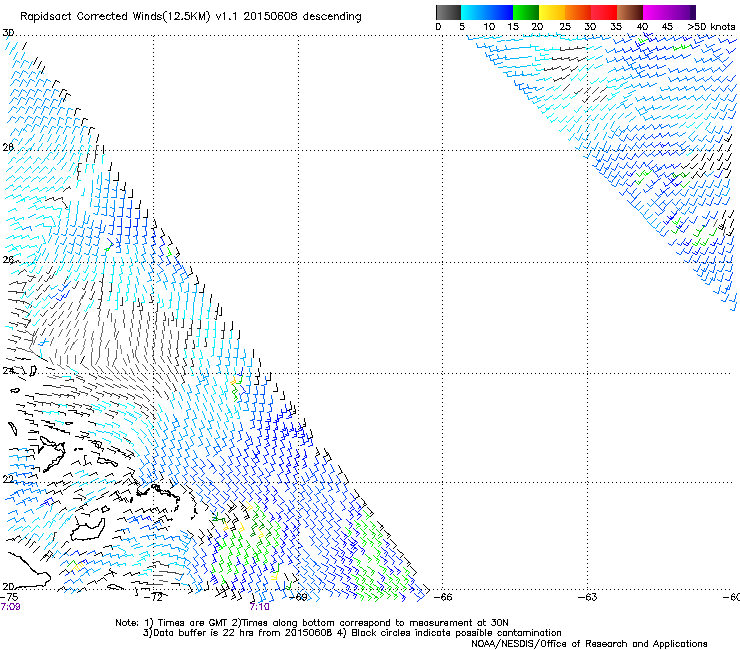Click the longitude label '-72'
This screenshot has height=650, width=740.
[x=154, y=597]
